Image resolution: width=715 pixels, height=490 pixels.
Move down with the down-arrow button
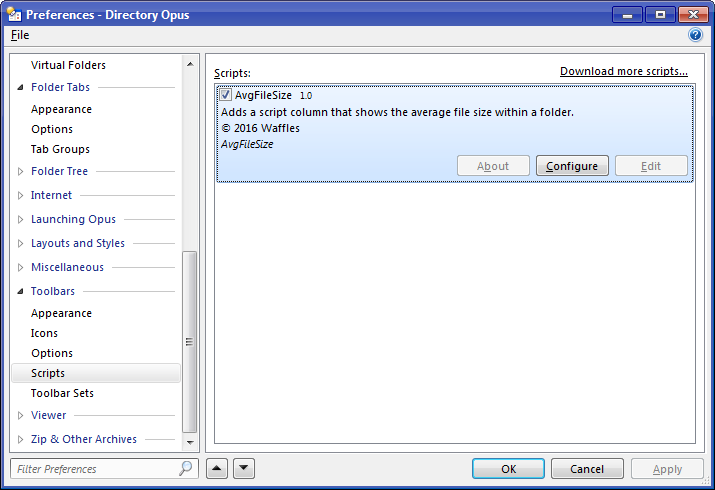pyautogui.click(x=244, y=468)
